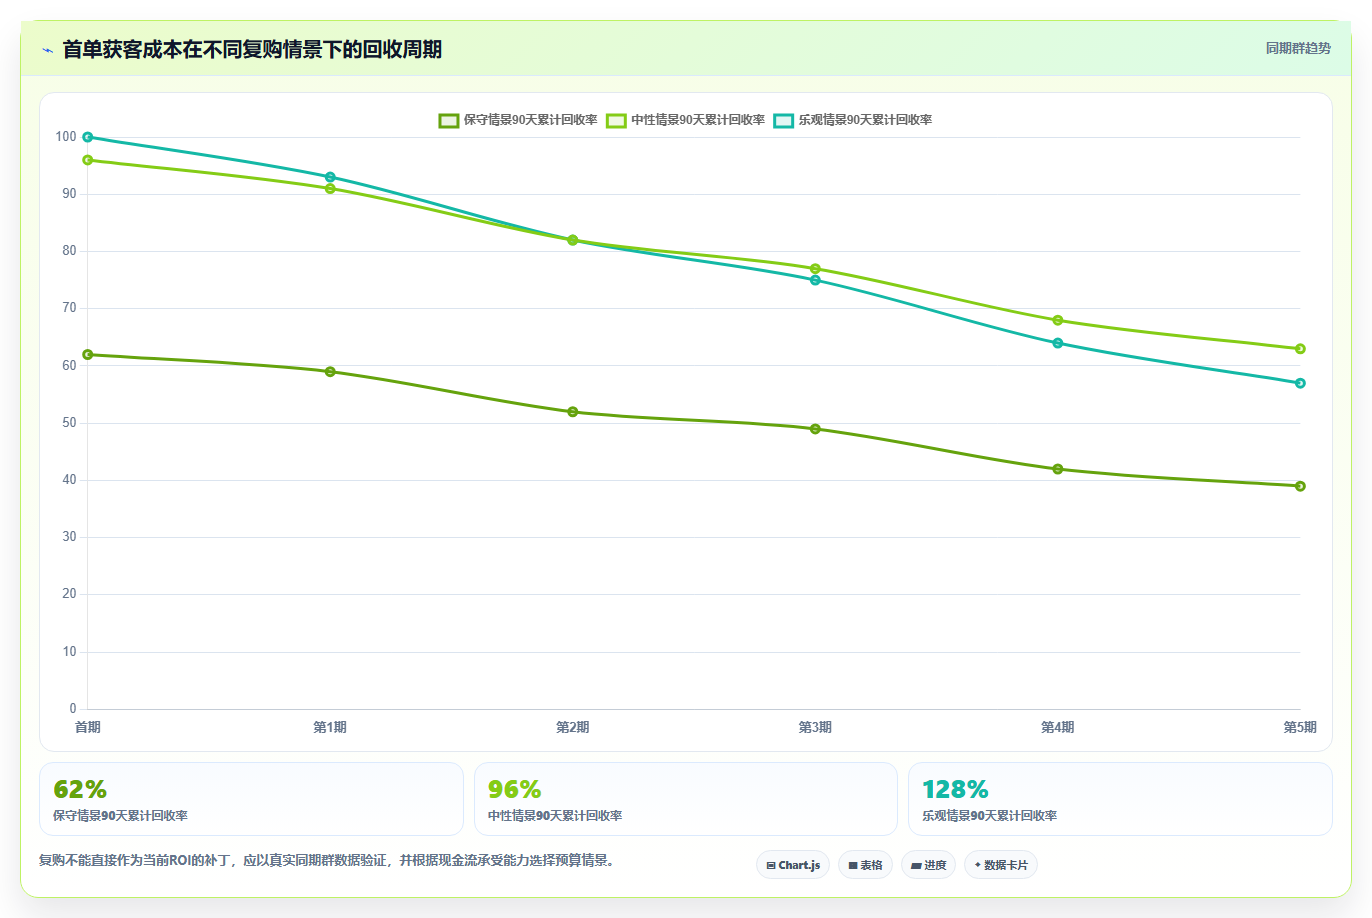Click neutral line point at 第4期
The width and height of the screenshot is (1372, 918).
point(1058,320)
